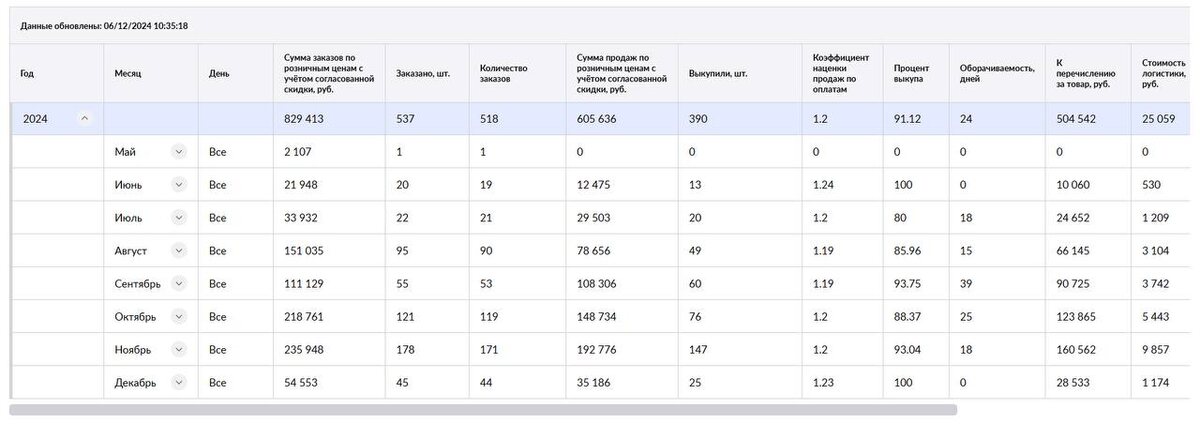1200x424 pixels.
Task: Select the 235 948 cell in Ноябрь row
Action: (329, 349)
